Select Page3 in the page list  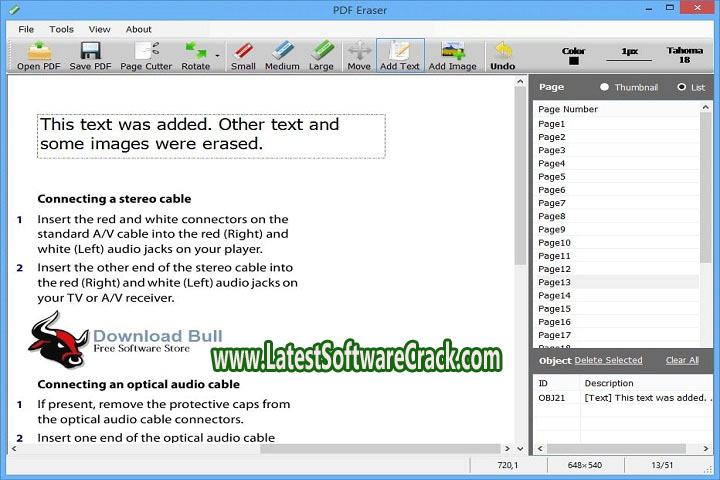(x=618, y=150)
